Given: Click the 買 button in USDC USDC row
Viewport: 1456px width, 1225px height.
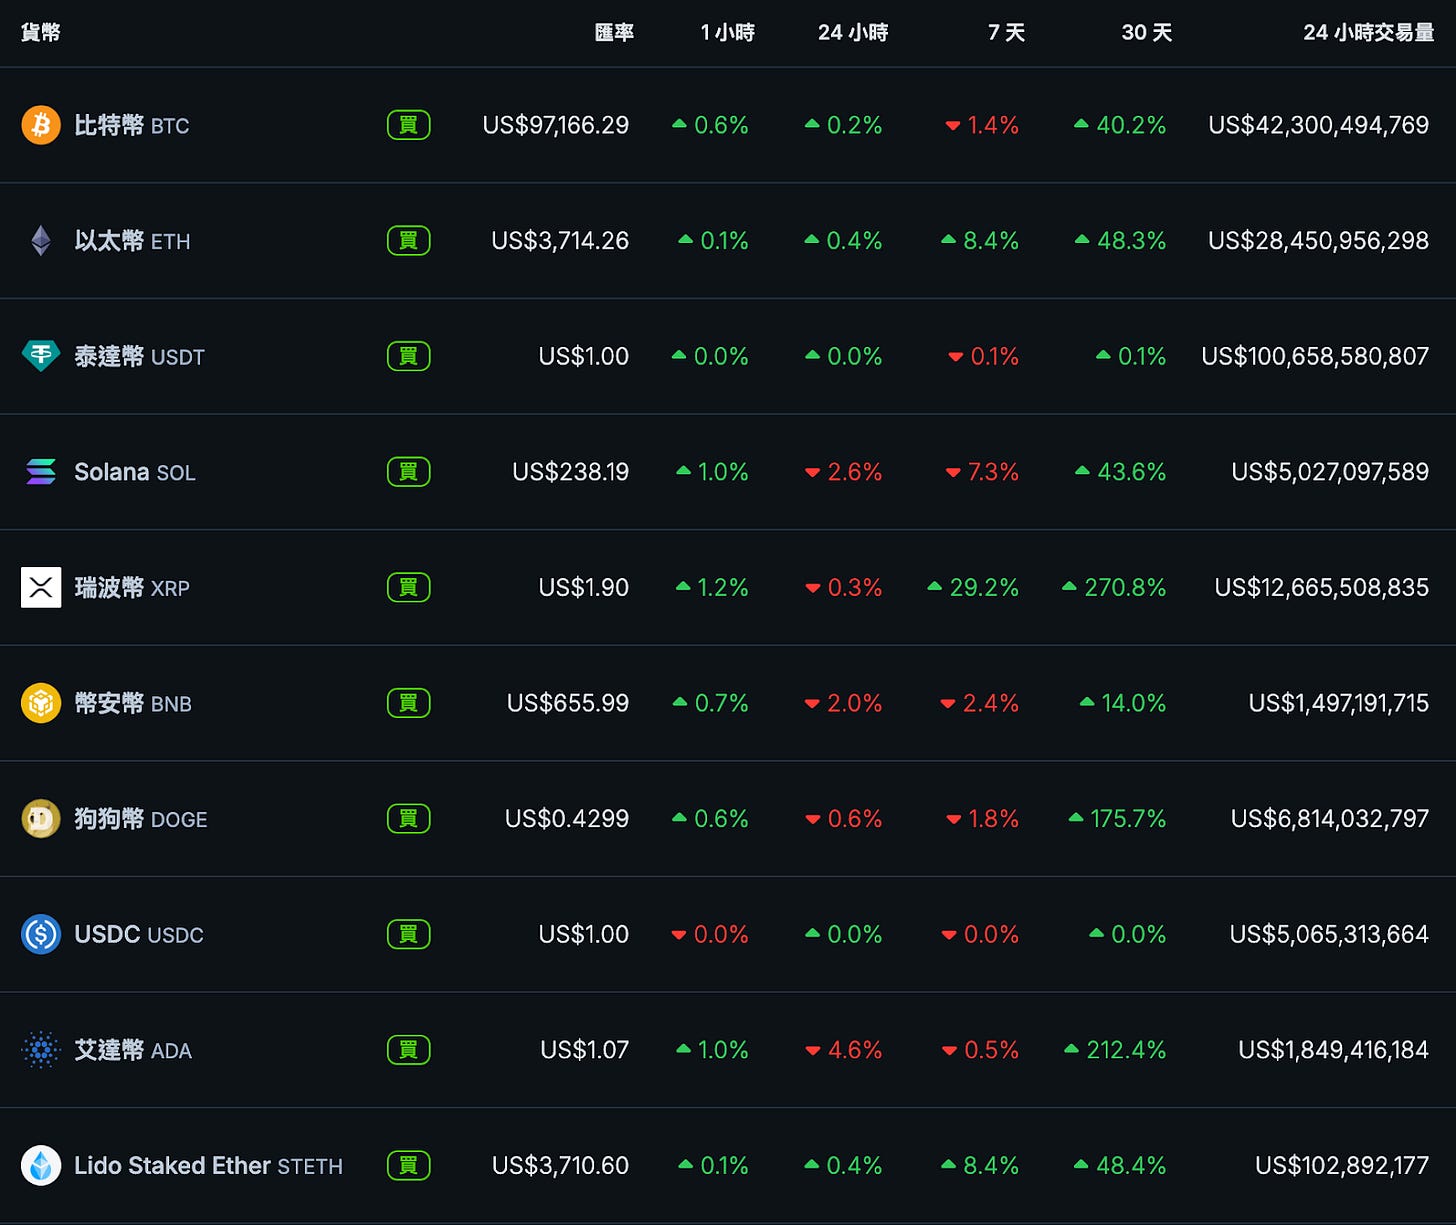Looking at the screenshot, I should [409, 934].
